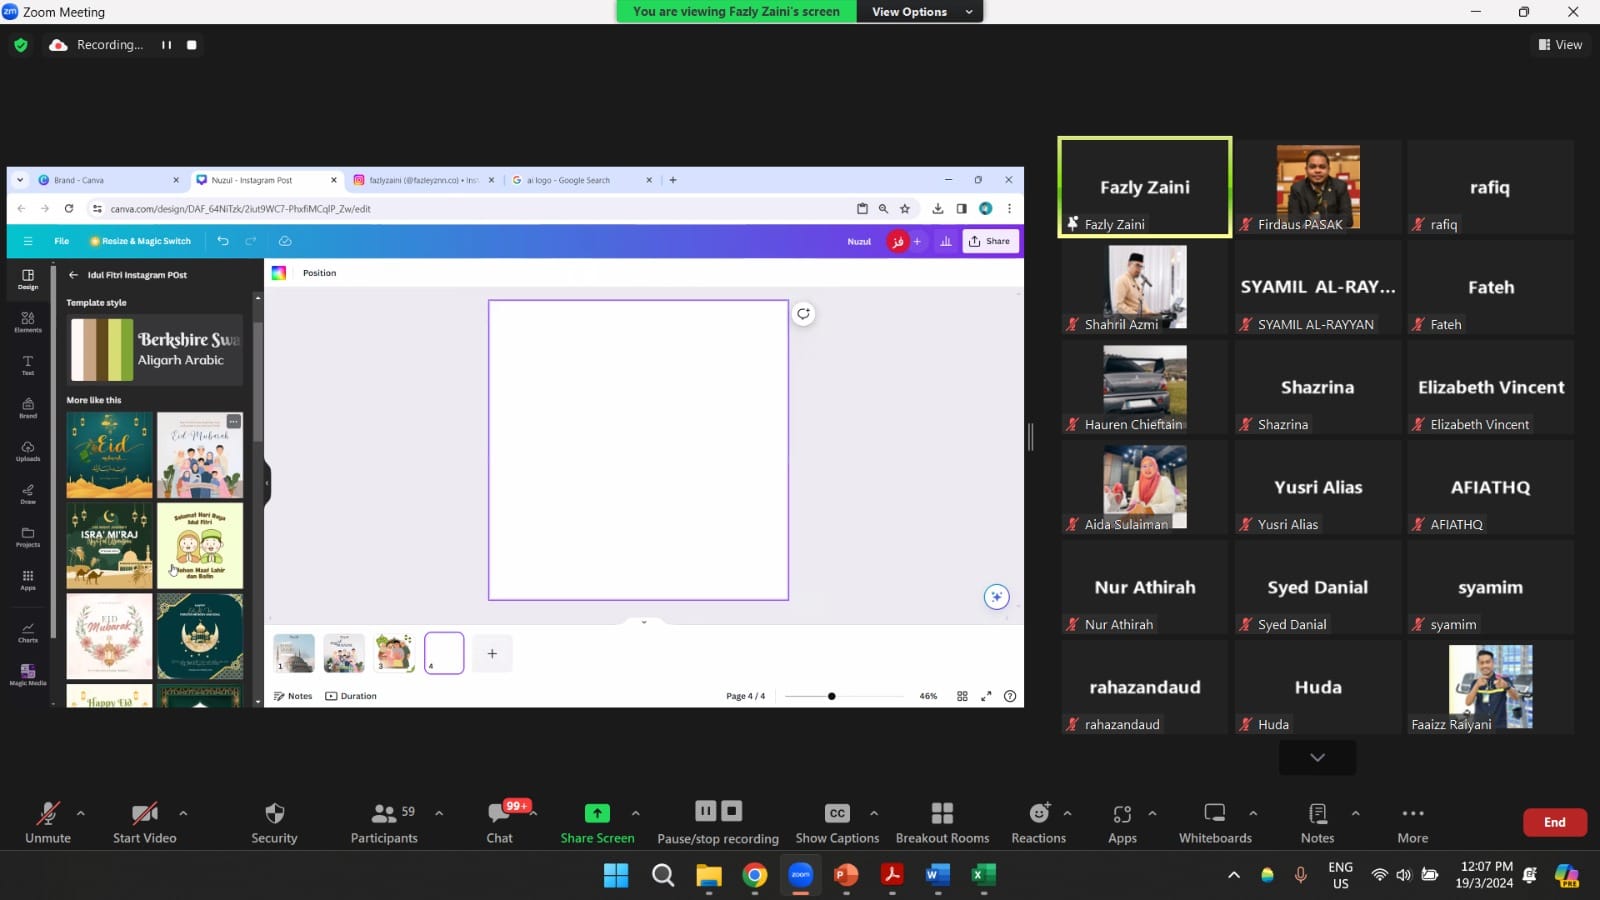1600x900 pixels.
Task: Open audio options arrow beside Unmute
Action: click(x=81, y=813)
